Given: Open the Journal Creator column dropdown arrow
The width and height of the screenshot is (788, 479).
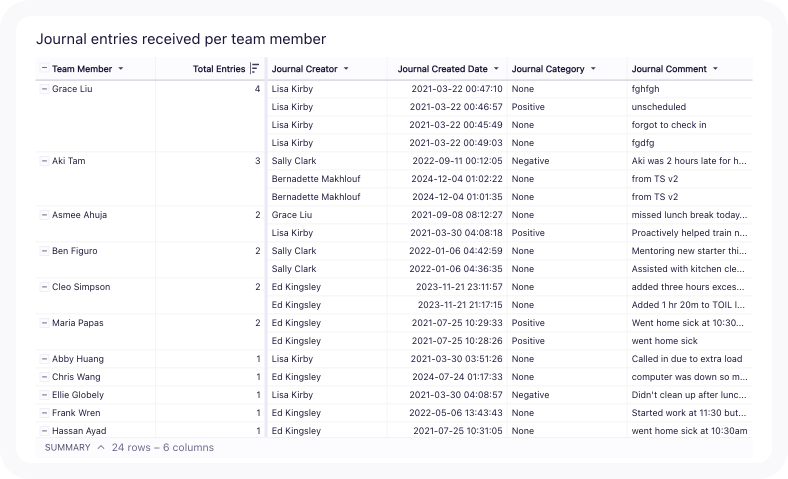Looking at the screenshot, I should click(x=347, y=69).
